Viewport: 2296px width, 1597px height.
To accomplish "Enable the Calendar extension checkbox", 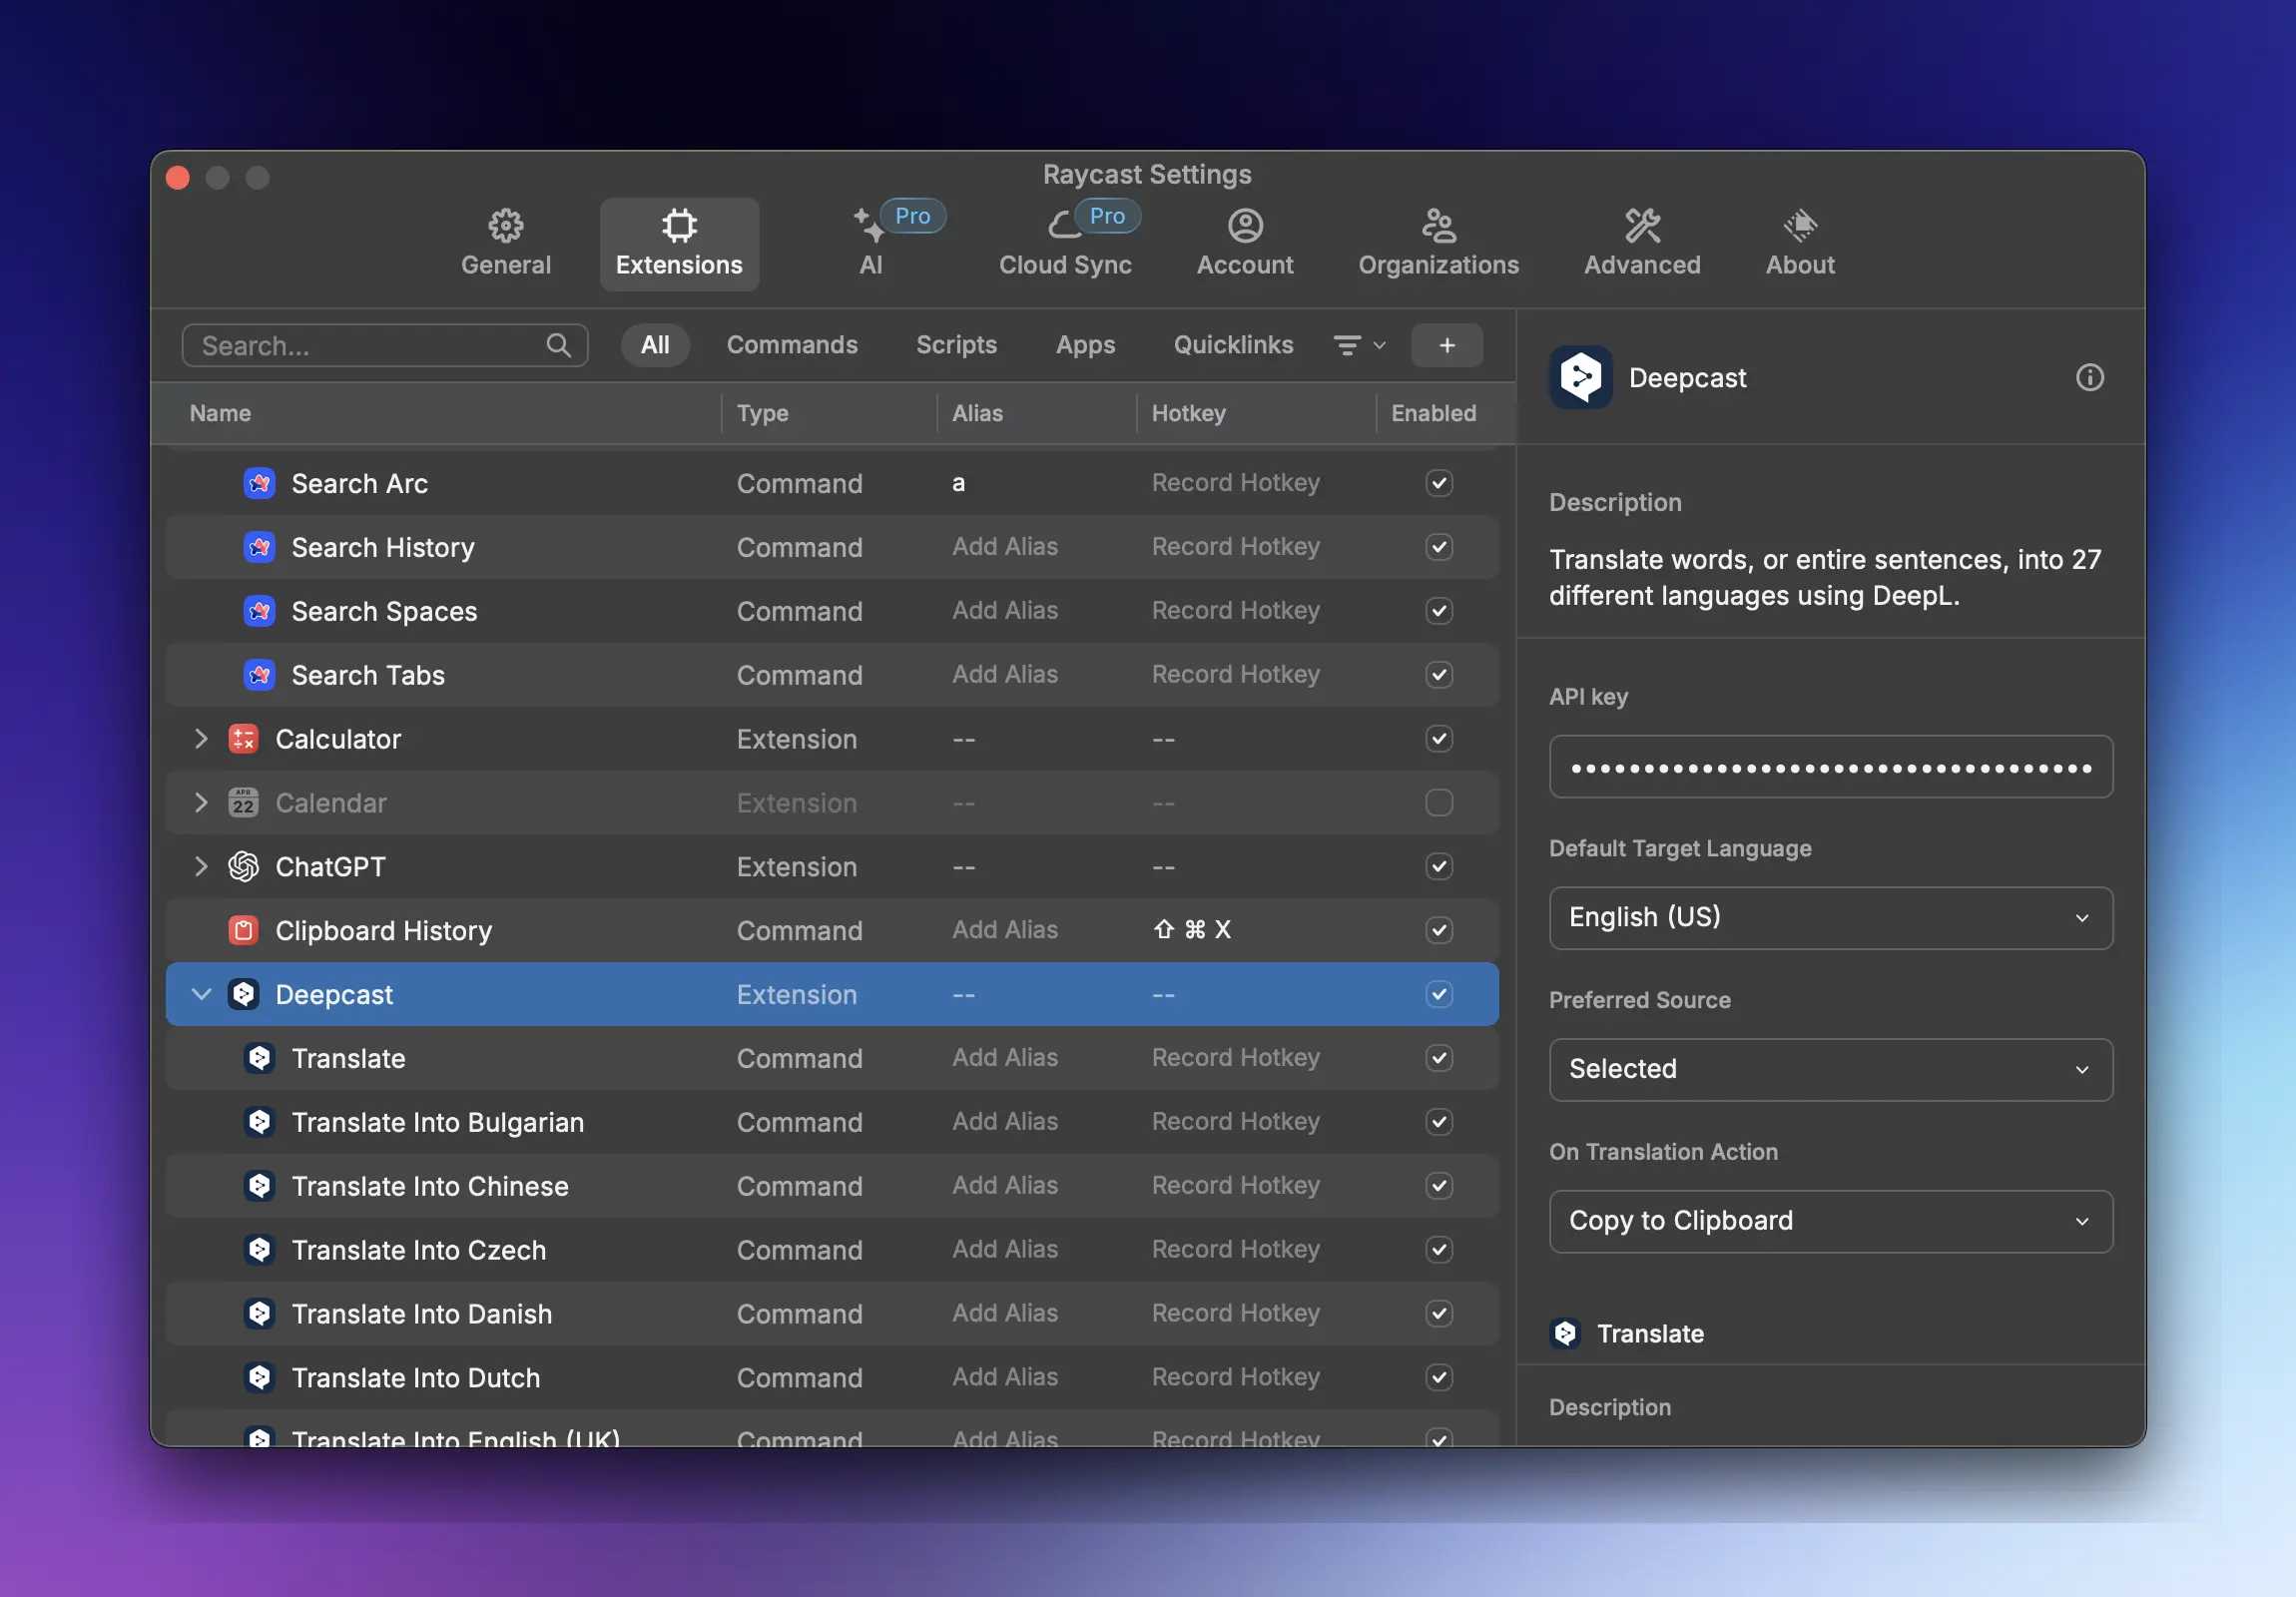I will 1438,802.
